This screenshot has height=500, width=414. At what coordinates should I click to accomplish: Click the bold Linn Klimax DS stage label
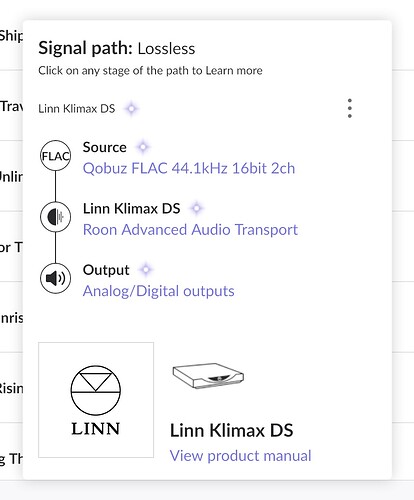132,208
